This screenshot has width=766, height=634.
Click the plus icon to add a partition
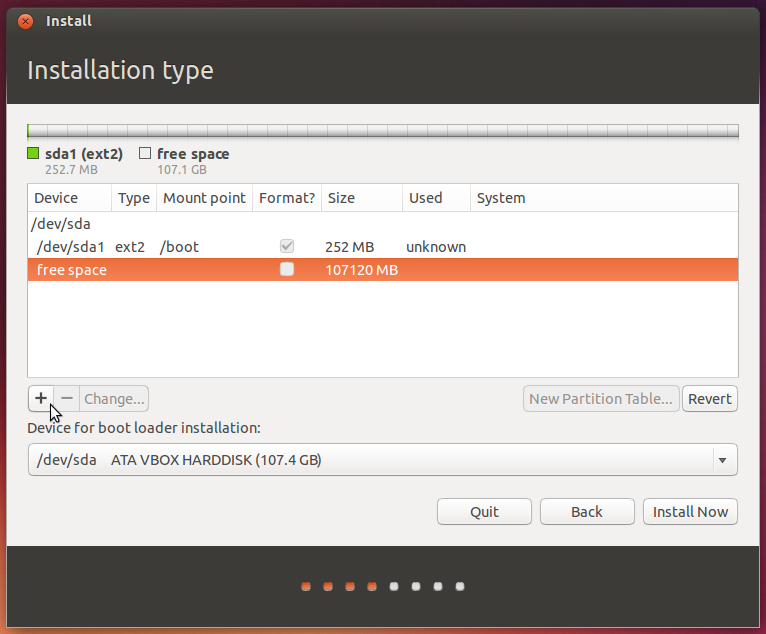click(x=41, y=399)
